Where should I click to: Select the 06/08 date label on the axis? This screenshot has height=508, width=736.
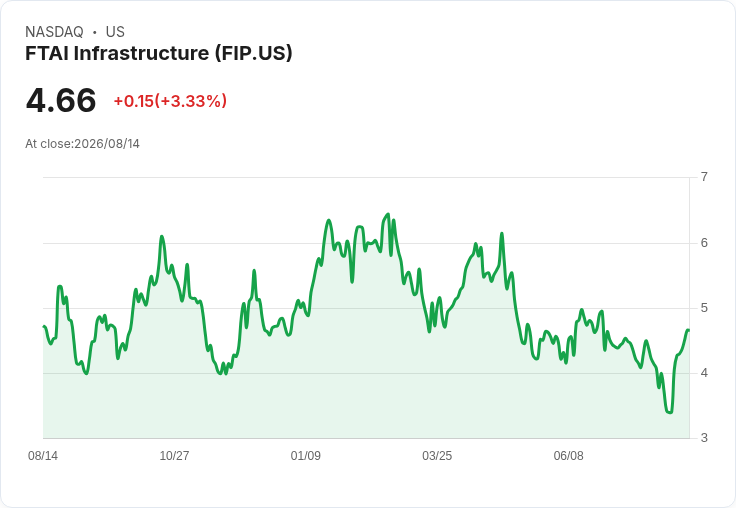point(568,456)
